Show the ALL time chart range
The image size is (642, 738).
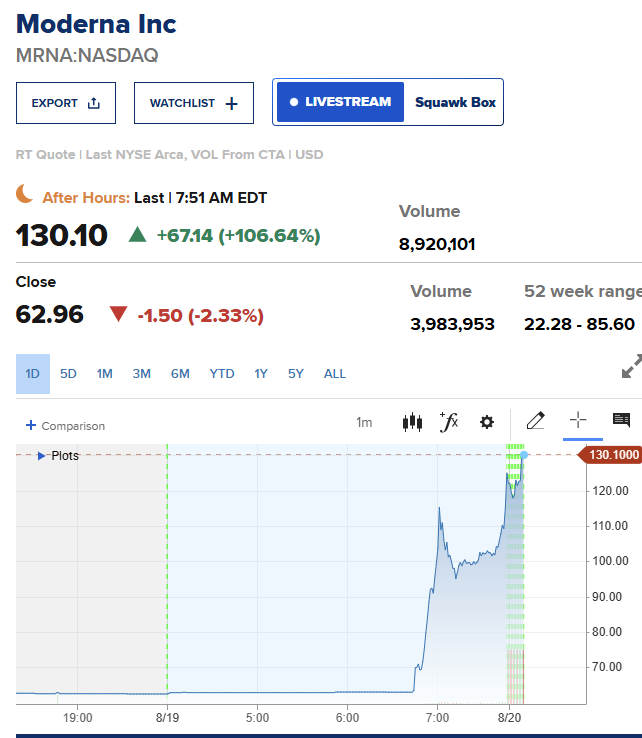(x=335, y=374)
